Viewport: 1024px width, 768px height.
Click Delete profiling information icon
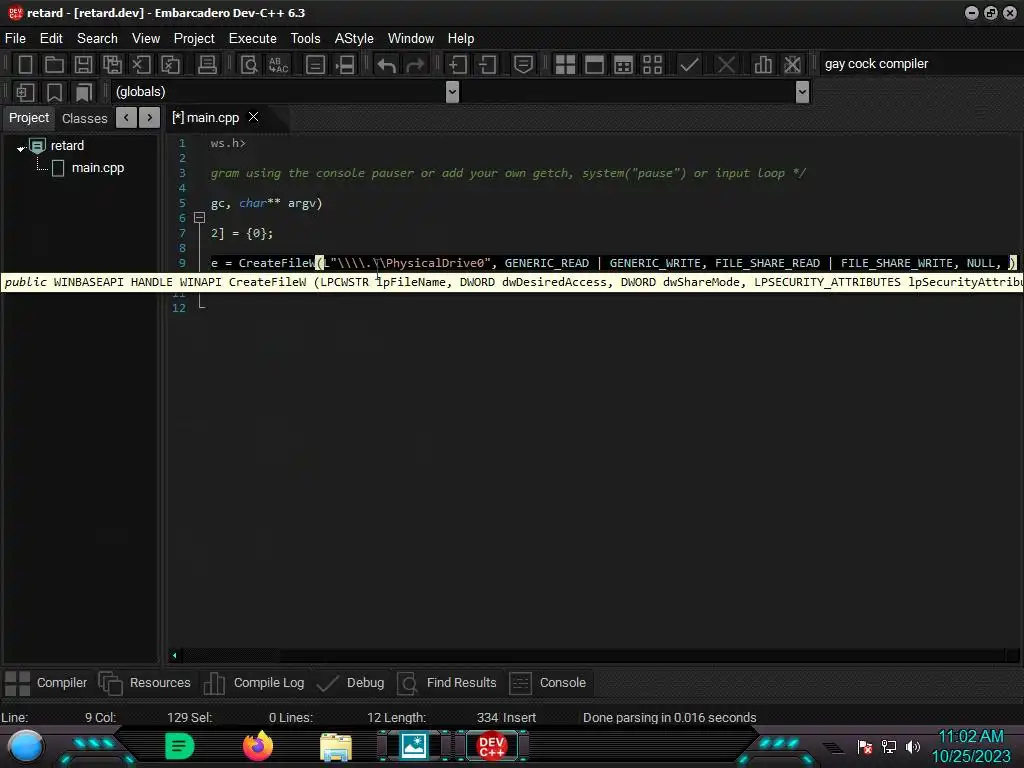coord(792,65)
